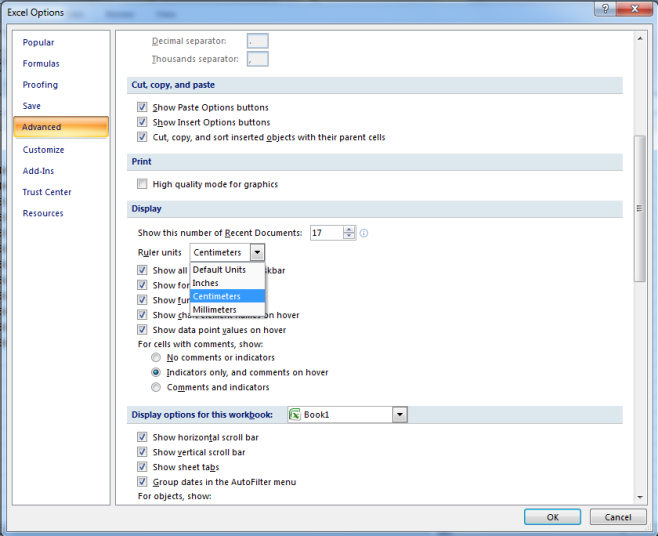
Task: Expand the Display options workbook dropdown
Action: click(400, 414)
